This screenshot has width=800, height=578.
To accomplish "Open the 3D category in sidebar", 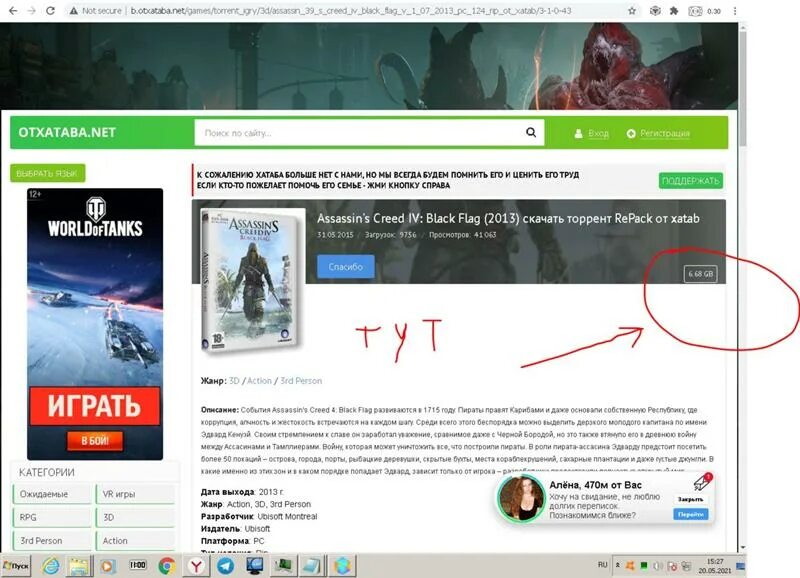I will (135, 517).
